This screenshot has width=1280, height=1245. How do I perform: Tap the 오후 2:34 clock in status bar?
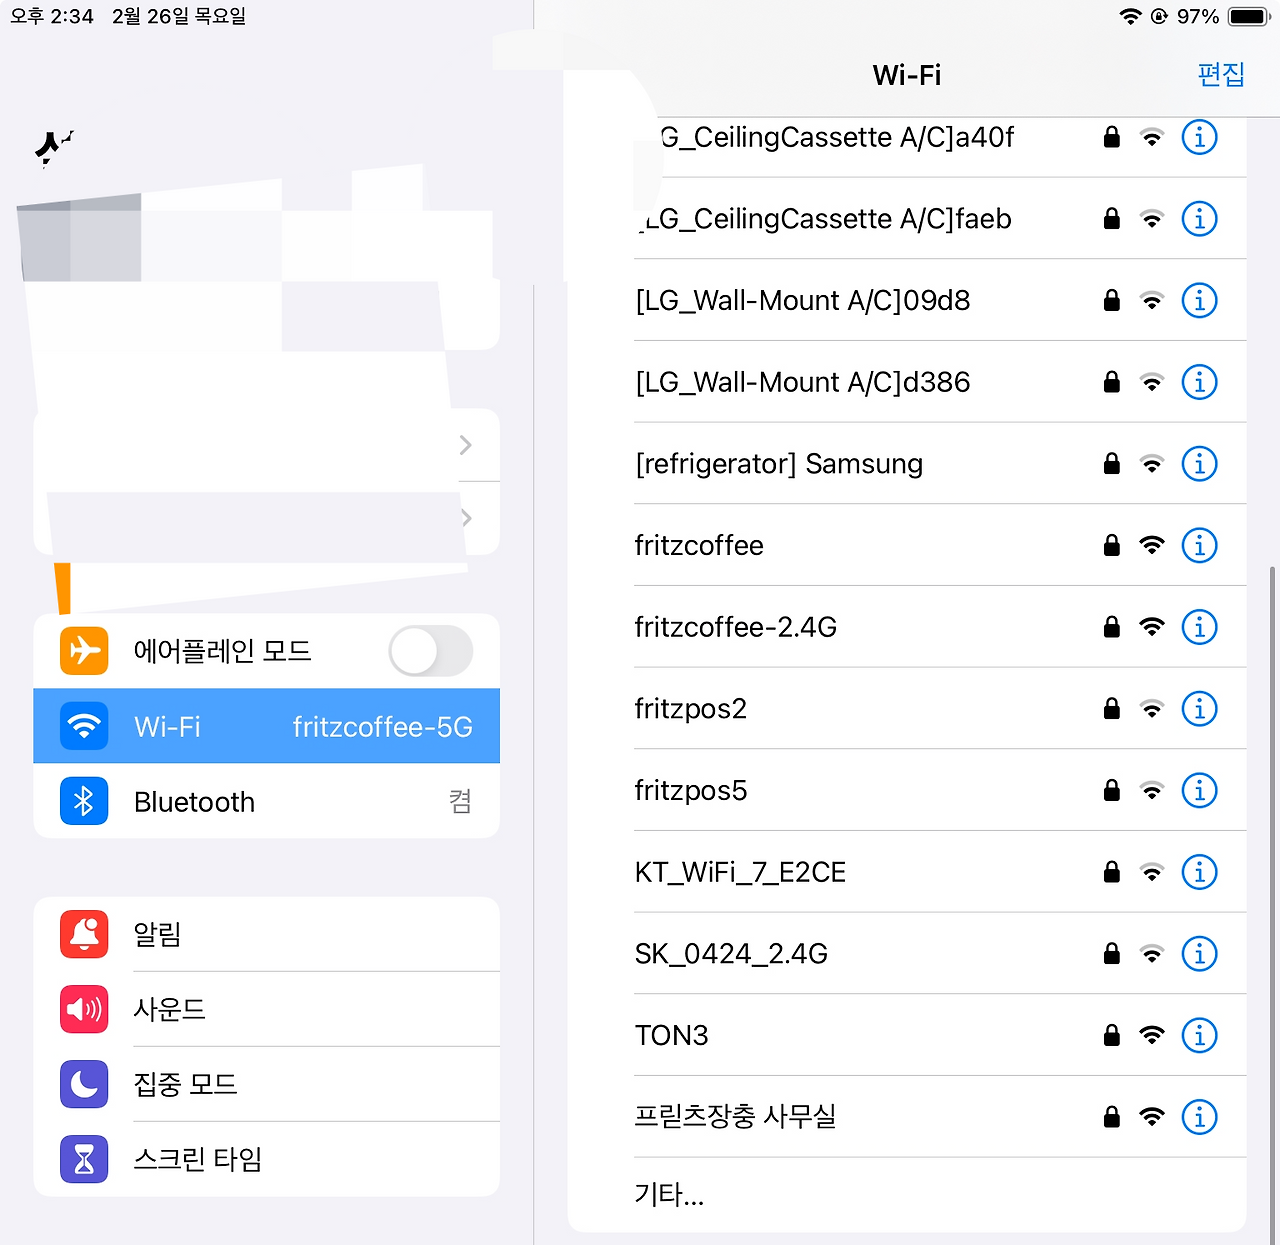pos(52,16)
